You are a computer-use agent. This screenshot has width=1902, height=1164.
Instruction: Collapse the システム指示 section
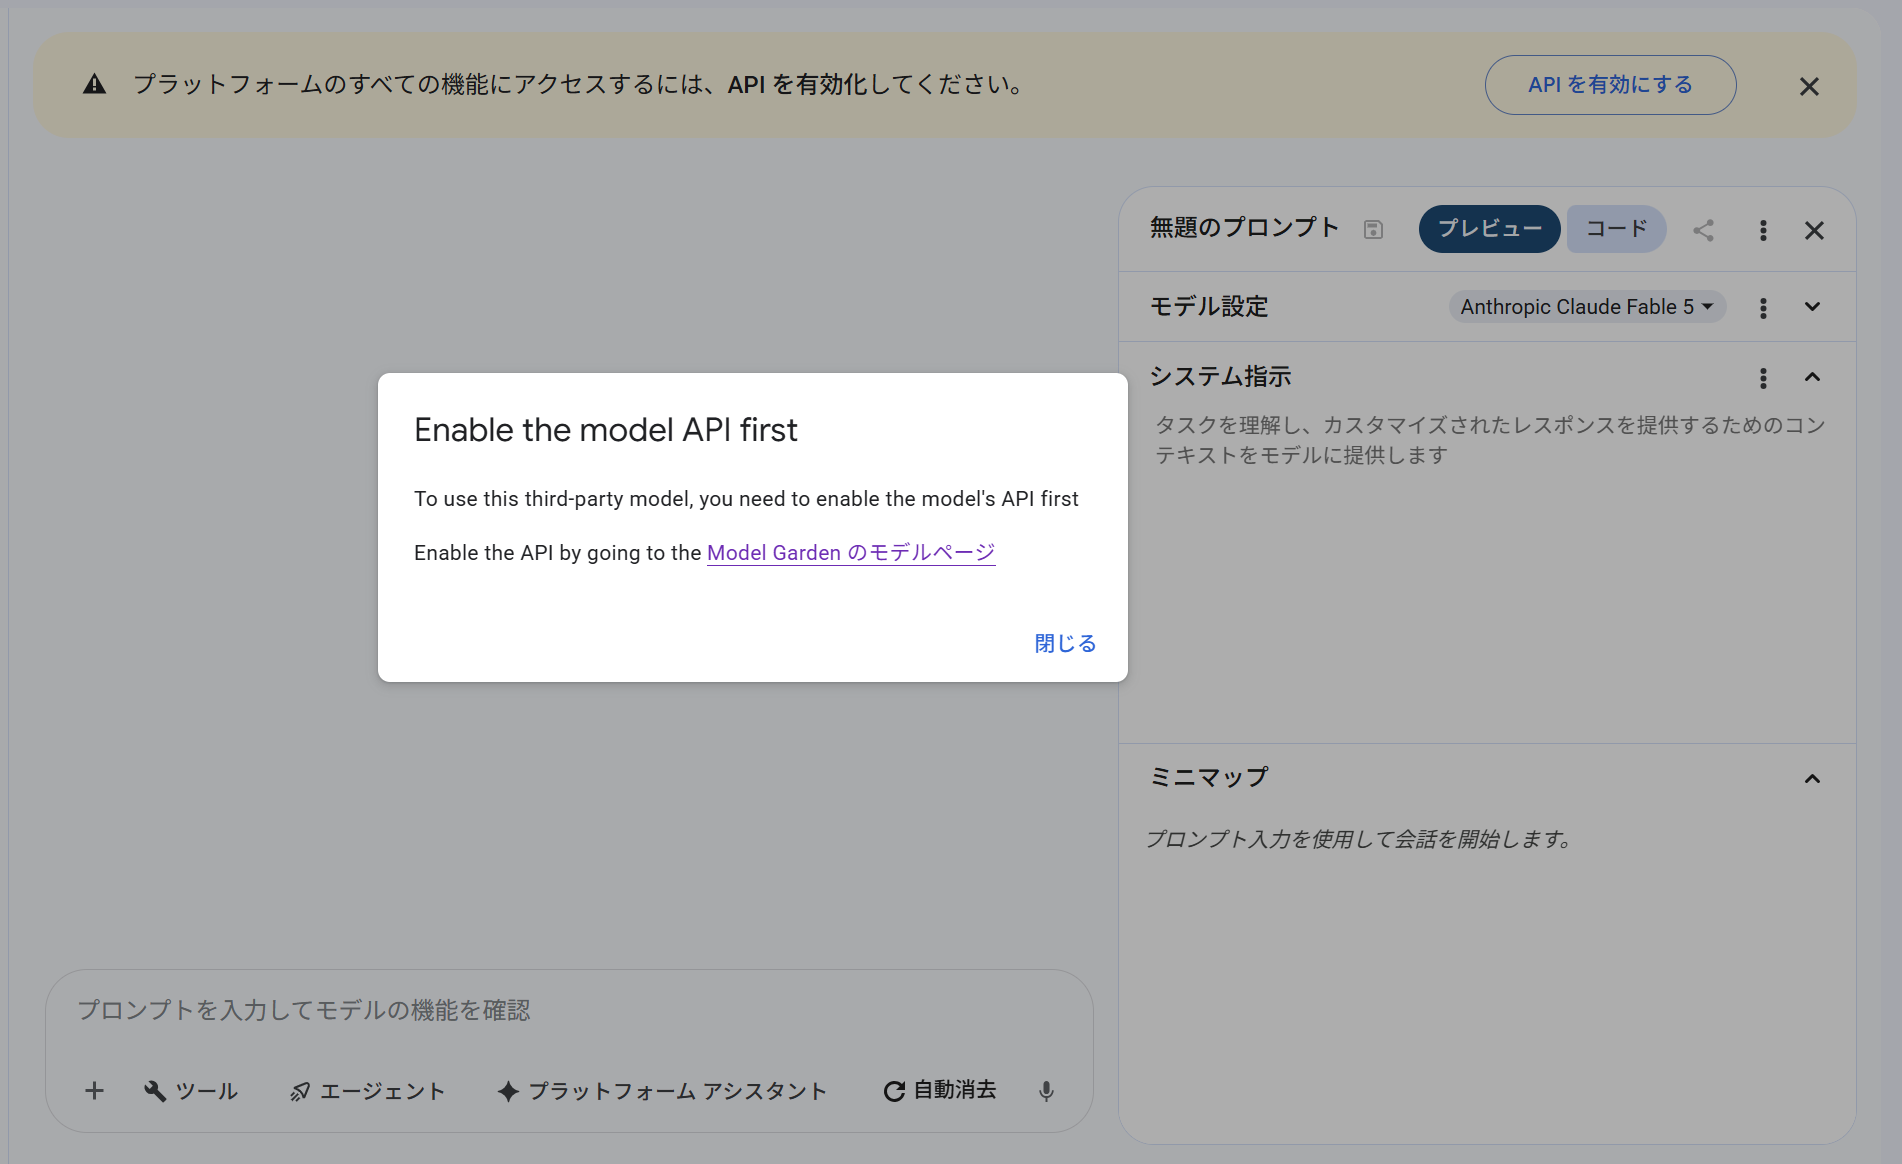1812,377
